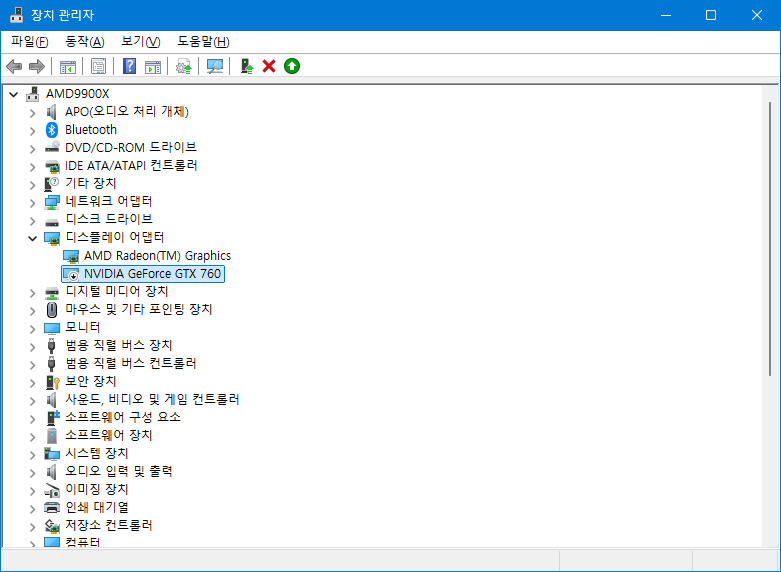The image size is (781, 572).
Task: Click the Bluetooth category icon
Action: (x=52, y=130)
